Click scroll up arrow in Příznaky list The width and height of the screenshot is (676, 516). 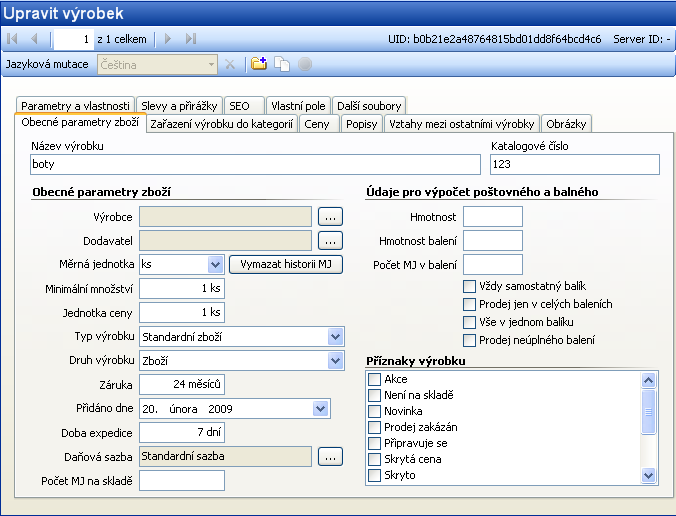point(648,380)
